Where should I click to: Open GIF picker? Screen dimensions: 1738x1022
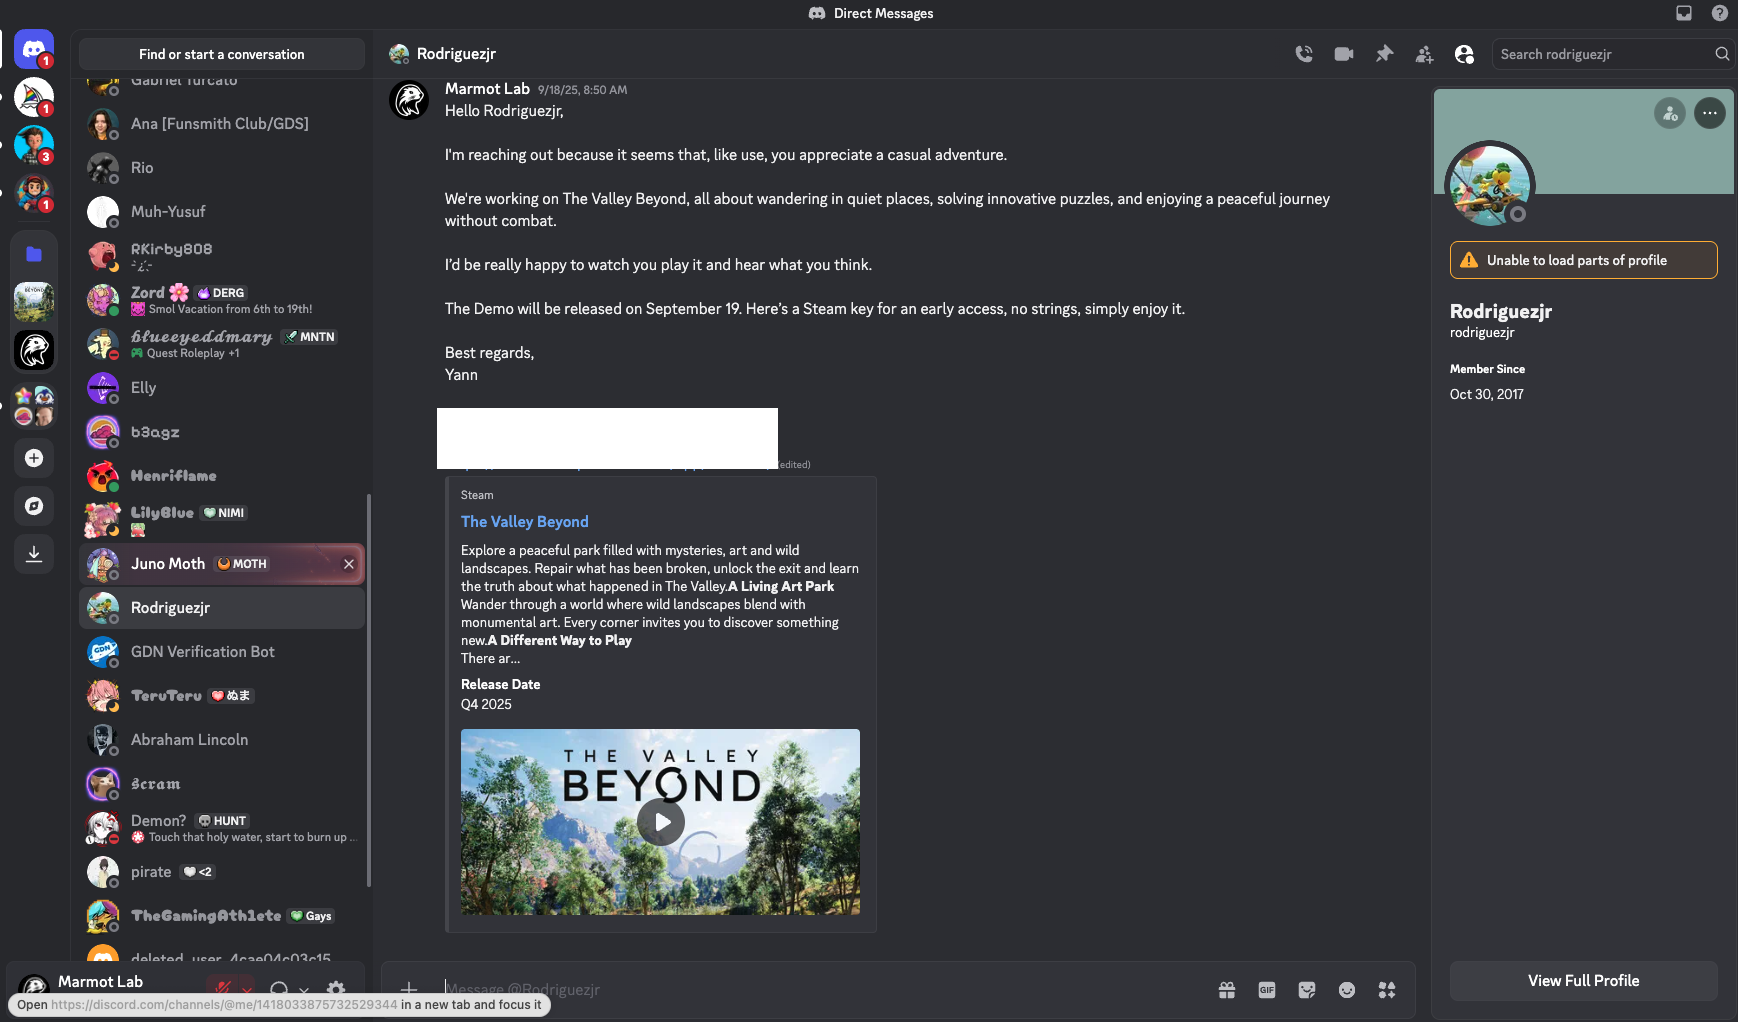(x=1267, y=990)
